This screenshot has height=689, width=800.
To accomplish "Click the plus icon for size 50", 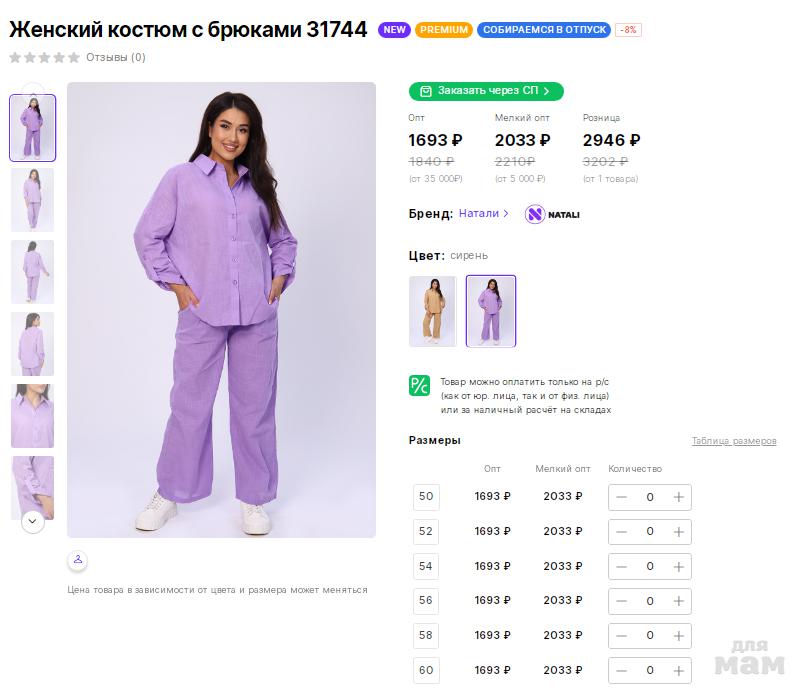I will [678, 497].
